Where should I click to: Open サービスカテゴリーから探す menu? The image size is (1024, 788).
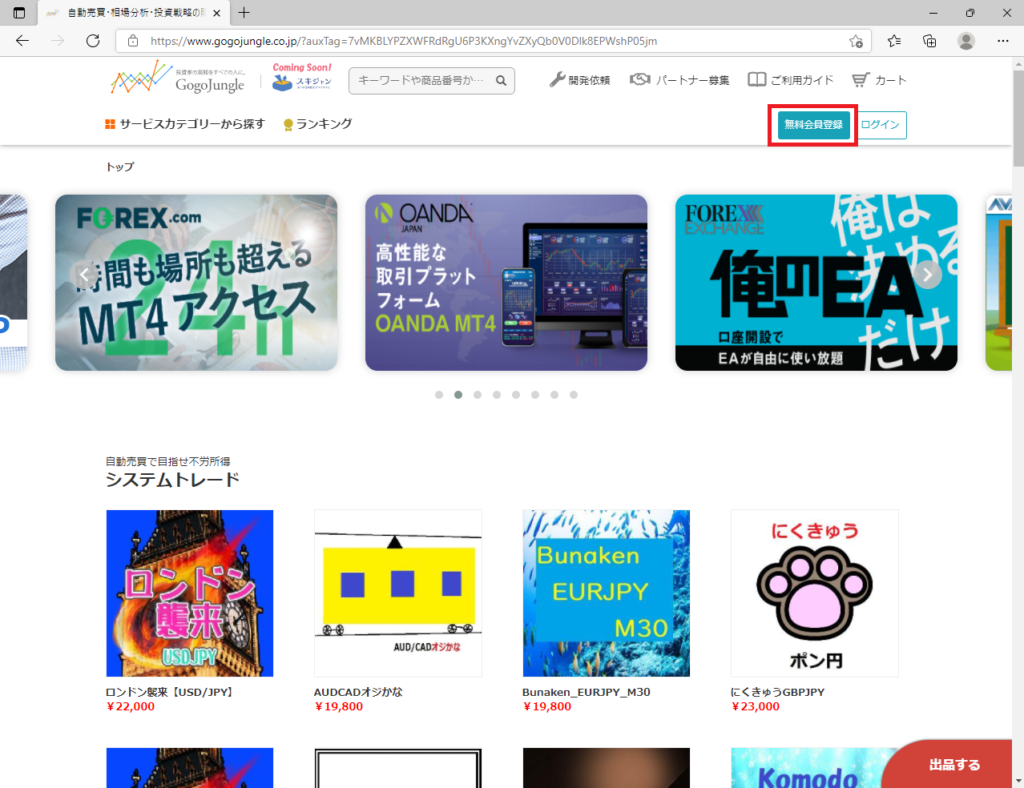coord(185,124)
